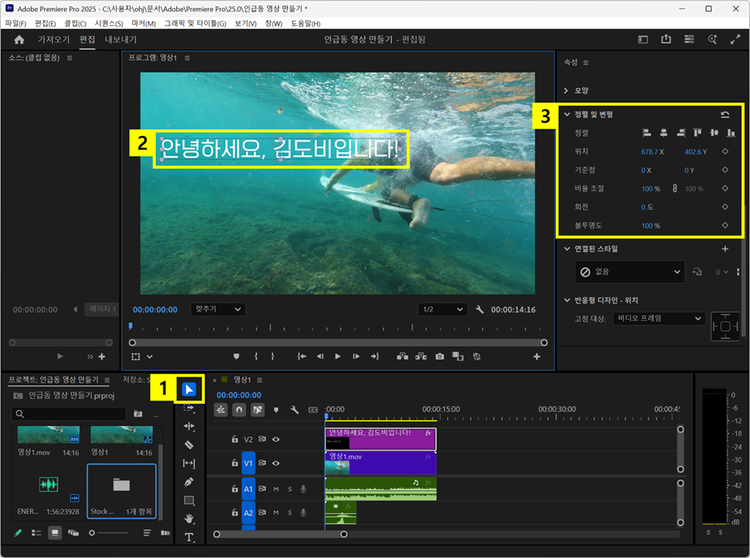Click the Home icon
Screen dimensions: 750x558
click(19, 40)
